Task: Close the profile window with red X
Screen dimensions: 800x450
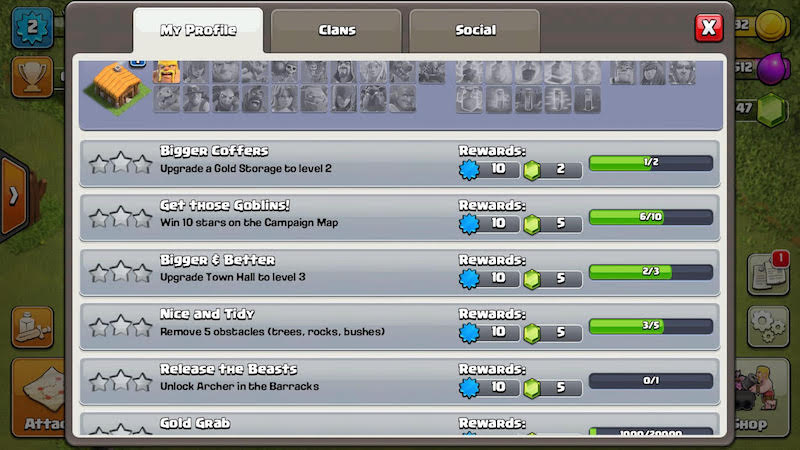Action: (709, 28)
